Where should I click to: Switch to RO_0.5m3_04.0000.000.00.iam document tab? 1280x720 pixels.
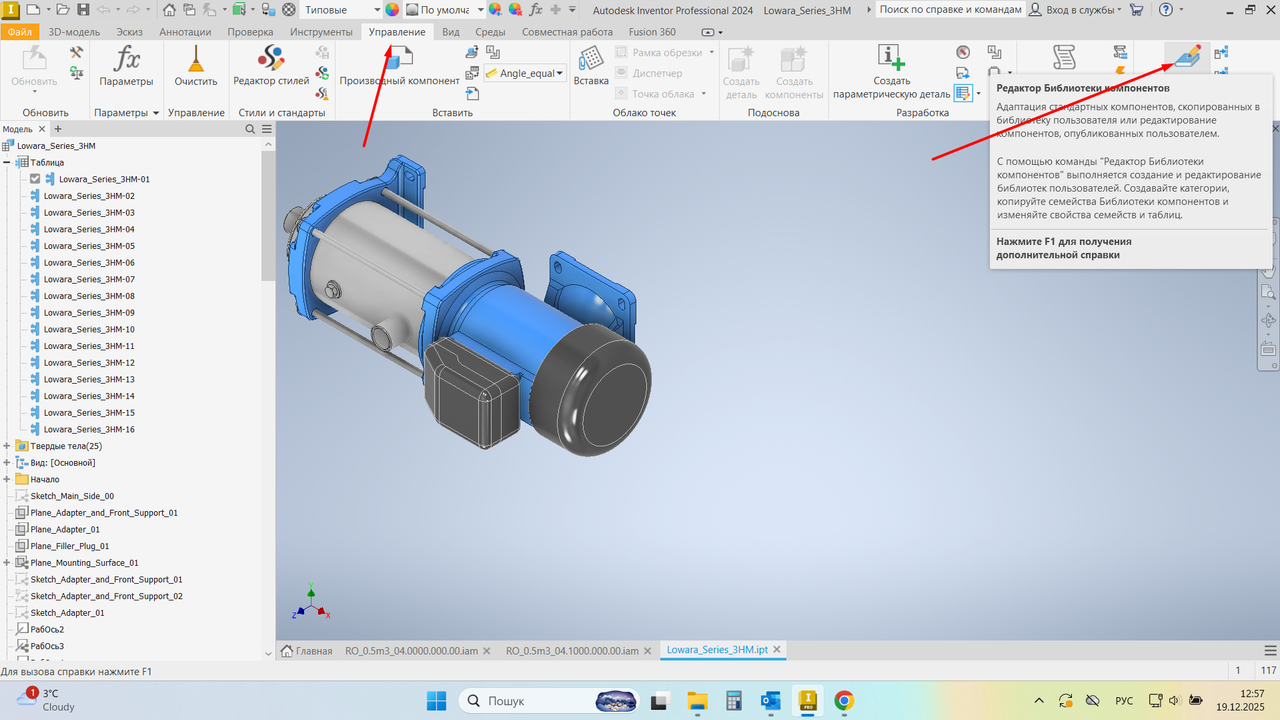(x=411, y=650)
